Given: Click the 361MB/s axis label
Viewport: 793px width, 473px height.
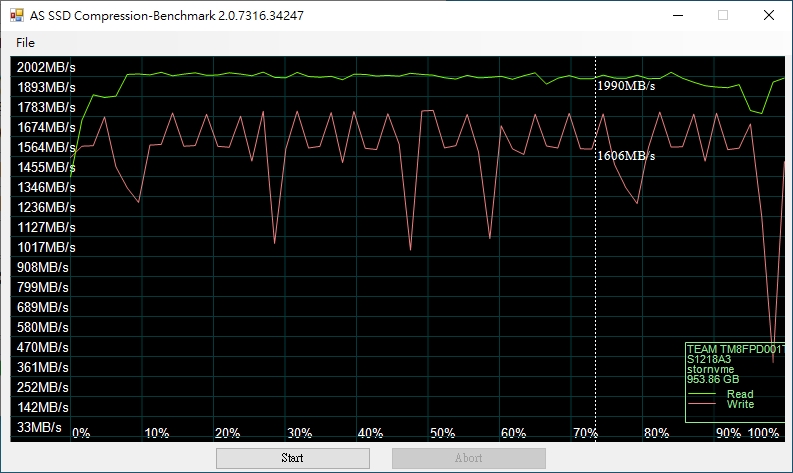Looking at the screenshot, I should coord(42,367).
